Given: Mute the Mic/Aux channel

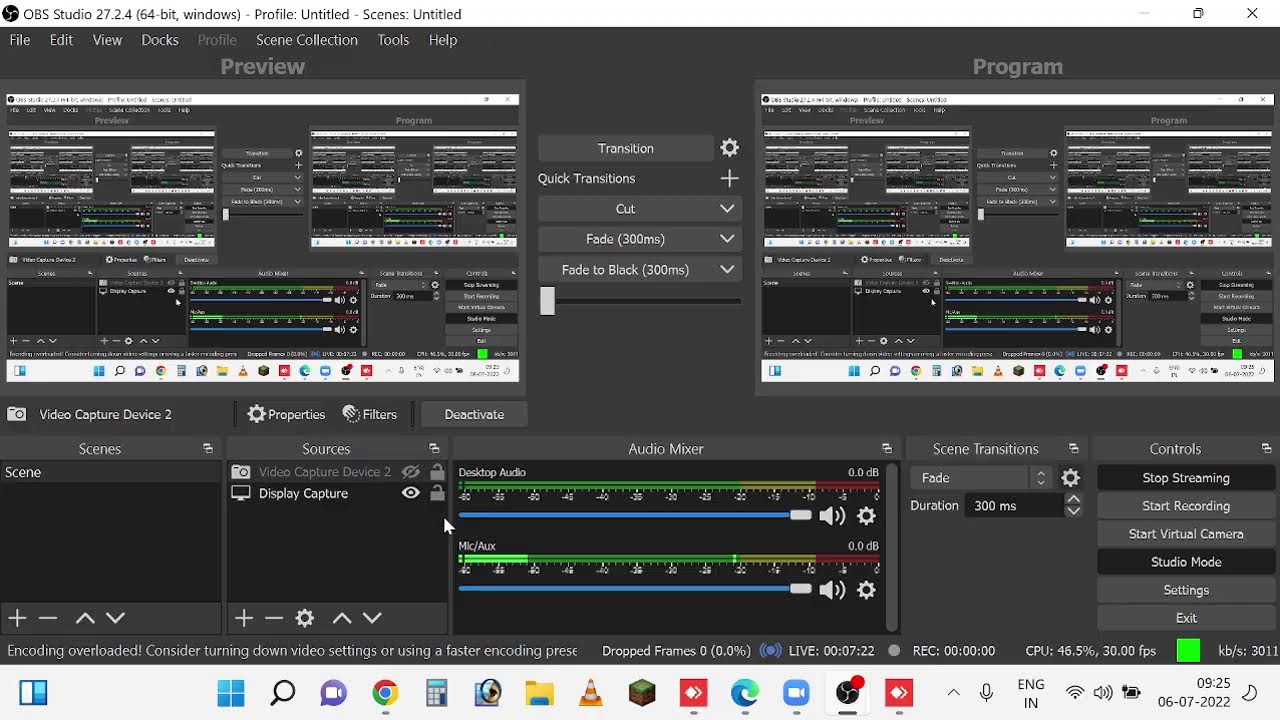Looking at the screenshot, I should pos(832,590).
